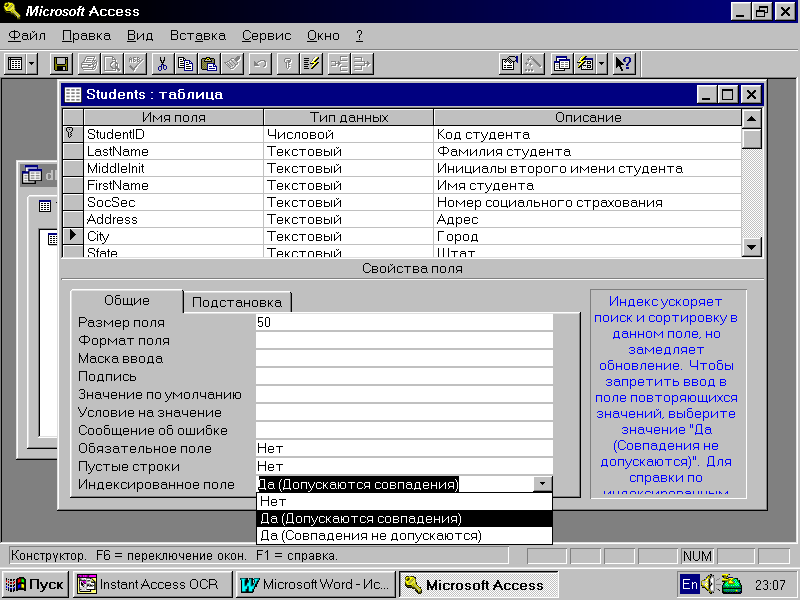Click the Insert Rows toolbar icon
800x600 pixels.
339,64
